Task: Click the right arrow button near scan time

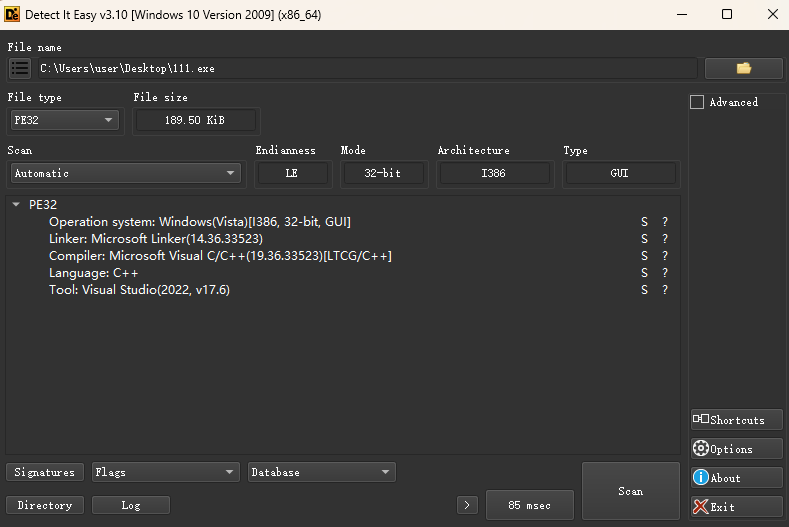Action: pyautogui.click(x=467, y=505)
